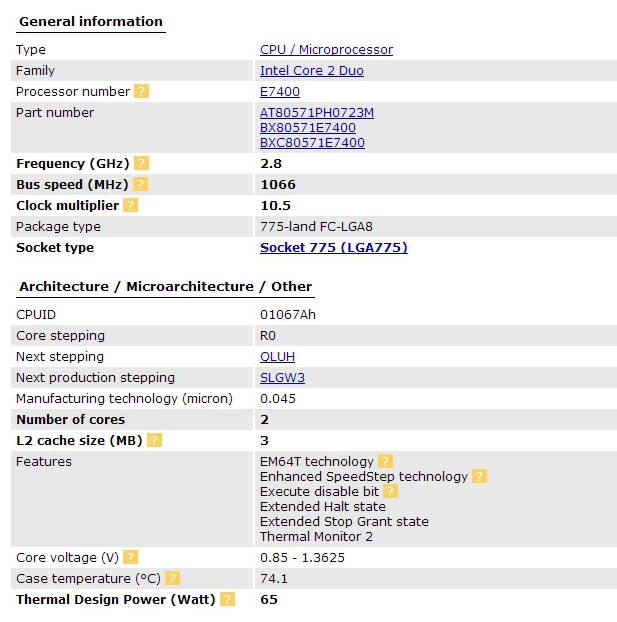
Task: Click the help icon beside Processor number
Action: click(141, 91)
